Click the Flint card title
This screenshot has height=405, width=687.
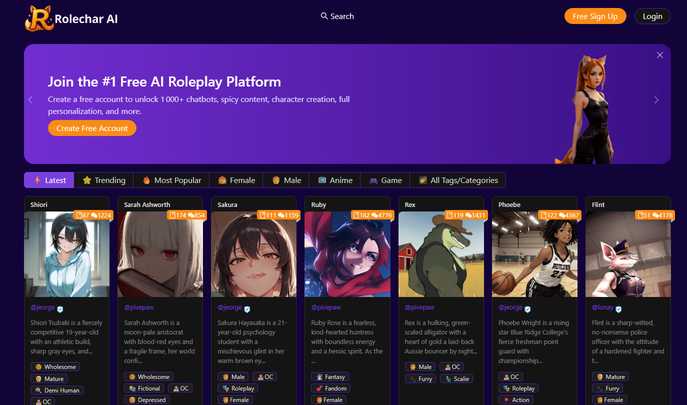[x=598, y=205]
